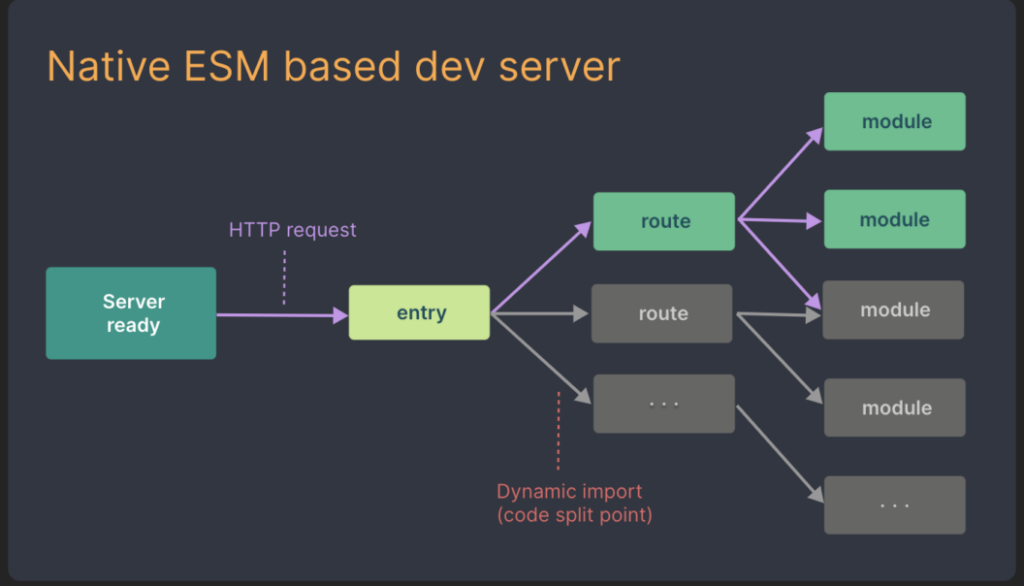Toggle the arrow from Server ready to entry
Viewport: 1024px width, 586px height.
coord(280,313)
